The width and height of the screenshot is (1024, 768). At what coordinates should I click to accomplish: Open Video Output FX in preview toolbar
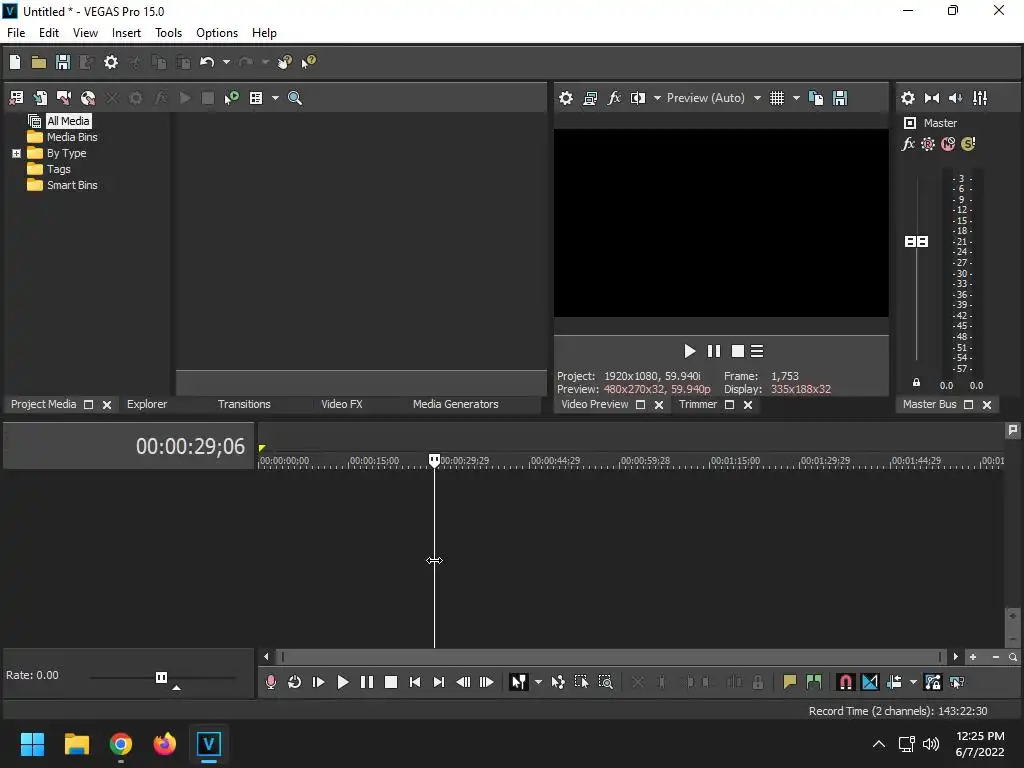pyautogui.click(x=614, y=98)
